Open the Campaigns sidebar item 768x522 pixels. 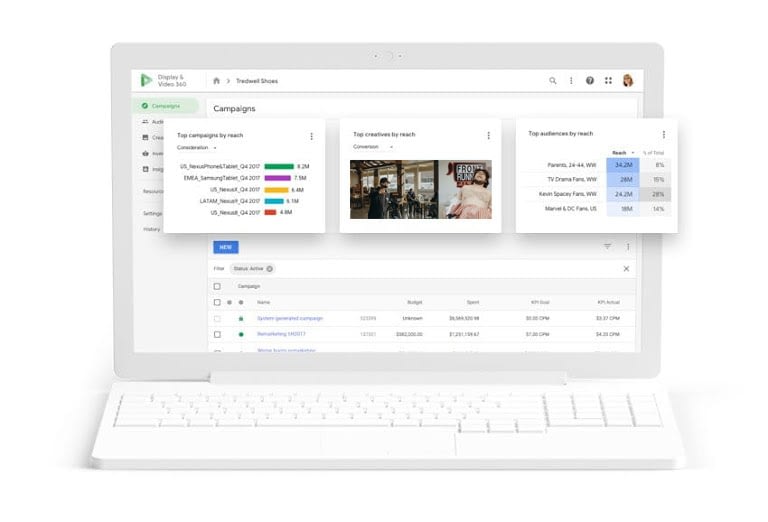pyautogui.click(x=166, y=106)
